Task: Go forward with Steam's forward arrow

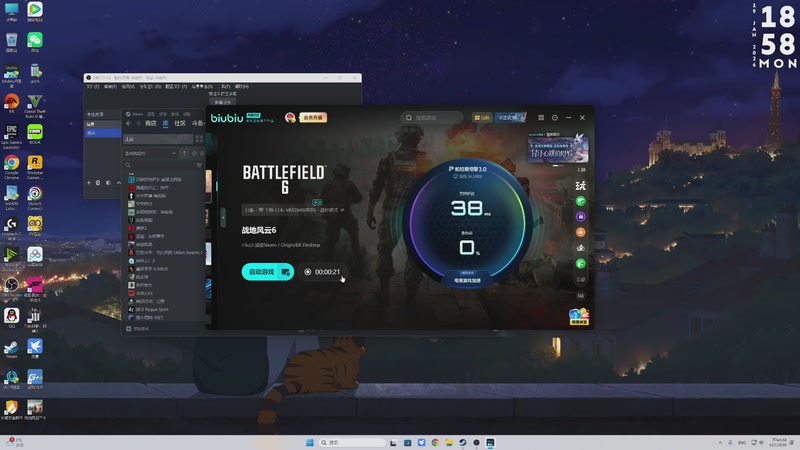Action: coord(138,123)
